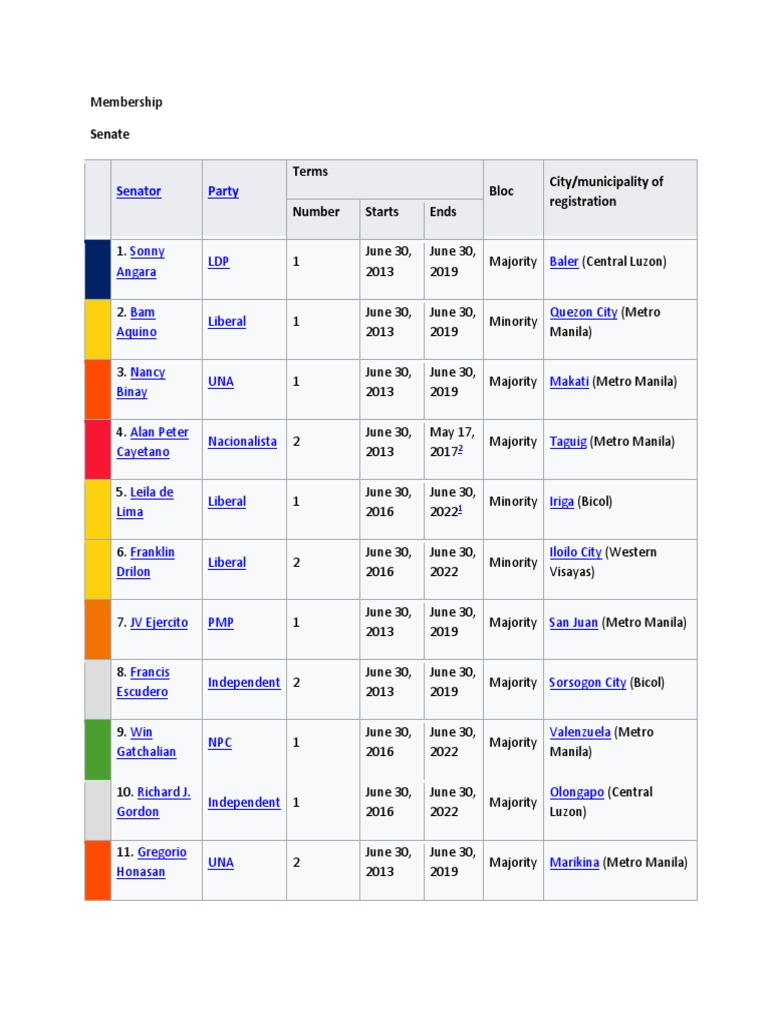Viewport: 768px width, 1024px height.
Task: Click the Membership heading text
Action: 126,102
